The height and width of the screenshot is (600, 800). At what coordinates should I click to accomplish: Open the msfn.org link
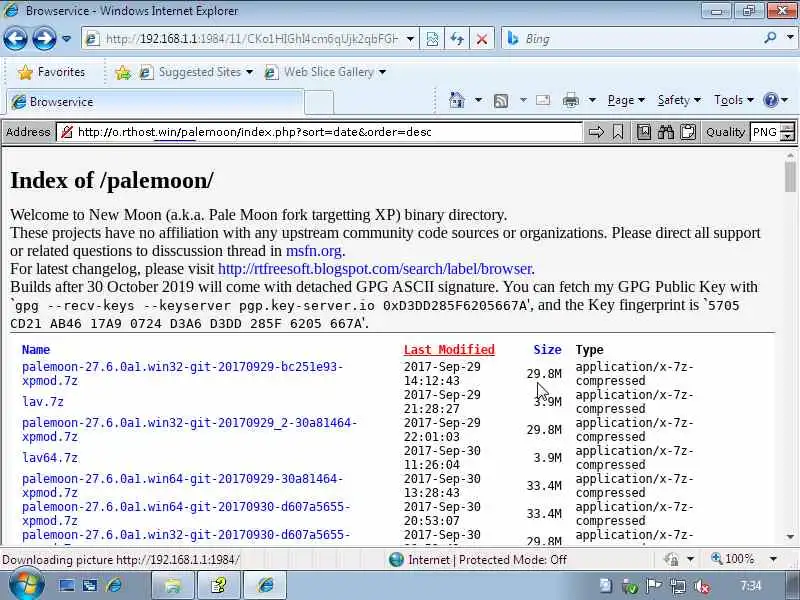click(314, 251)
